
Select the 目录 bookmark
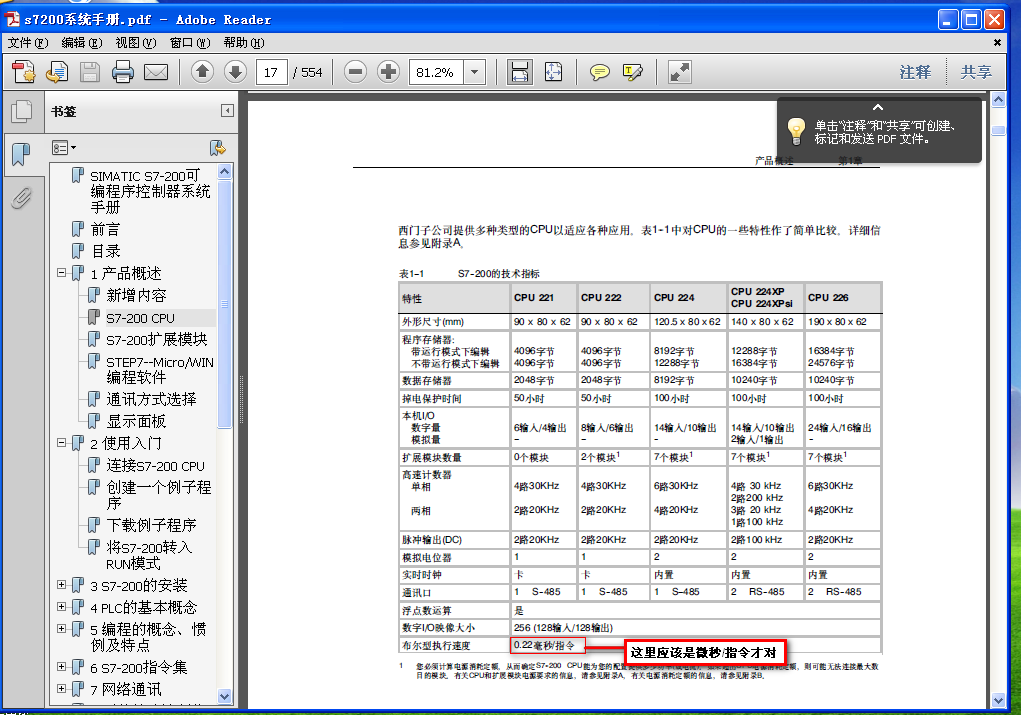point(105,251)
